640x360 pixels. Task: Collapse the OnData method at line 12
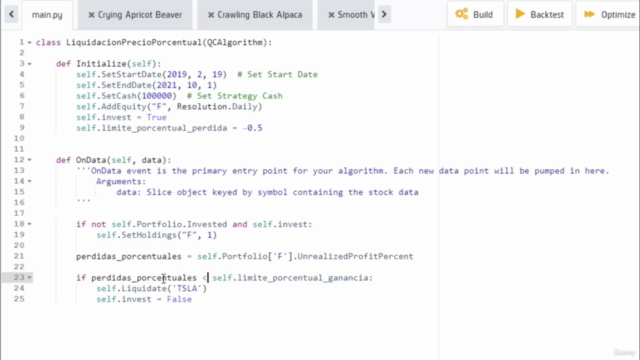29,160
